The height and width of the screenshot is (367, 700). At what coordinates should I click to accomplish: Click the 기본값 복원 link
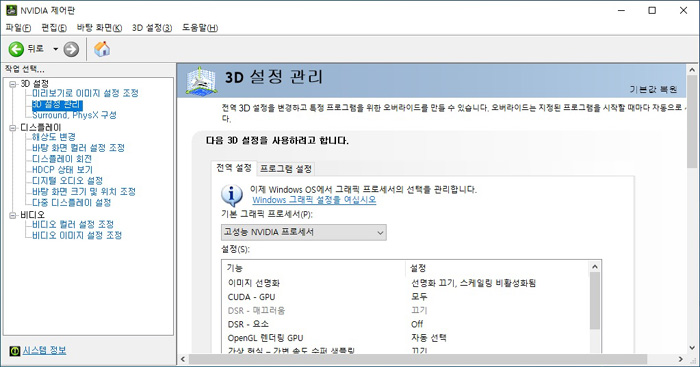(x=653, y=89)
